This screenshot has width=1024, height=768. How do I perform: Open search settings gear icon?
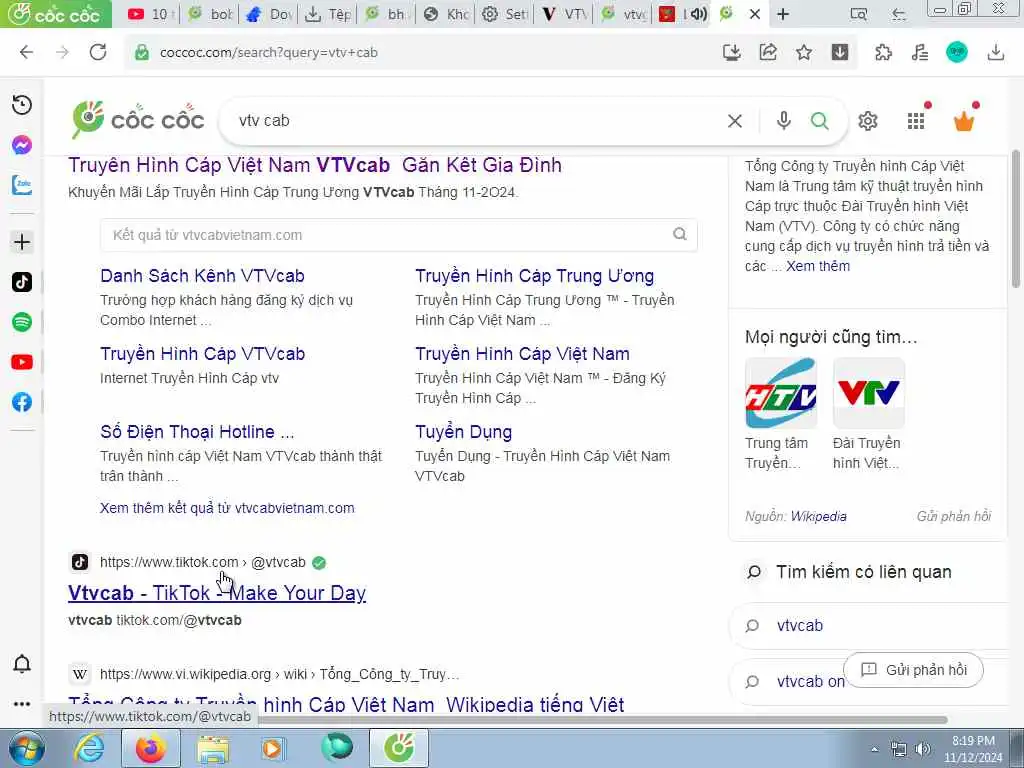coord(868,121)
